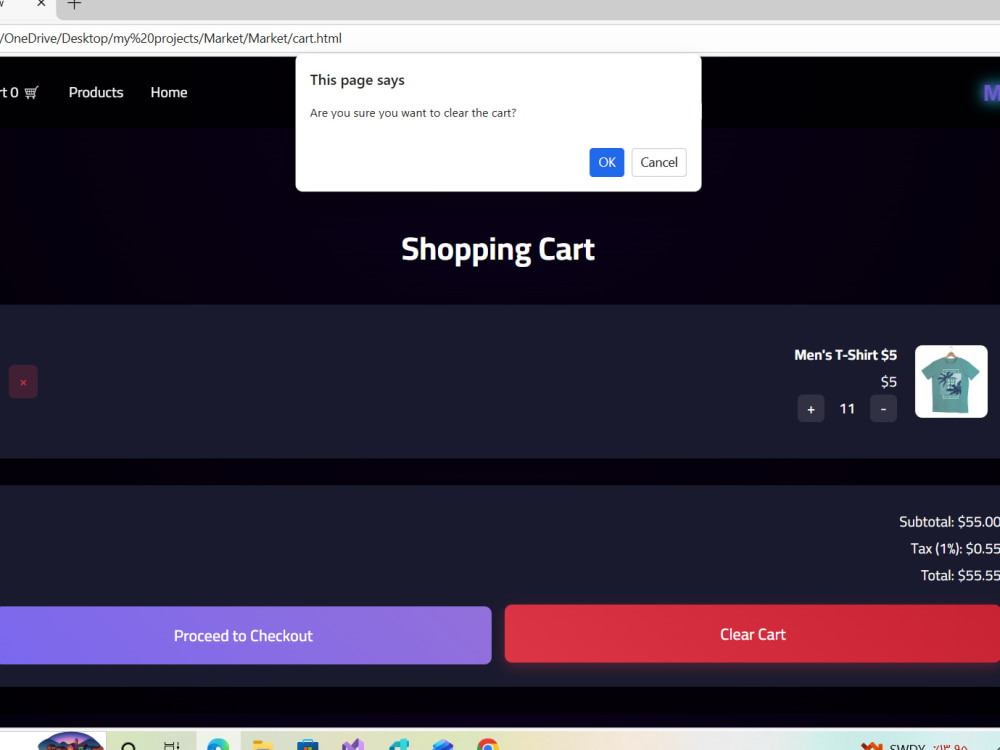
Task: Remove Men's T-Shirt with red × button
Action: coord(23,382)
